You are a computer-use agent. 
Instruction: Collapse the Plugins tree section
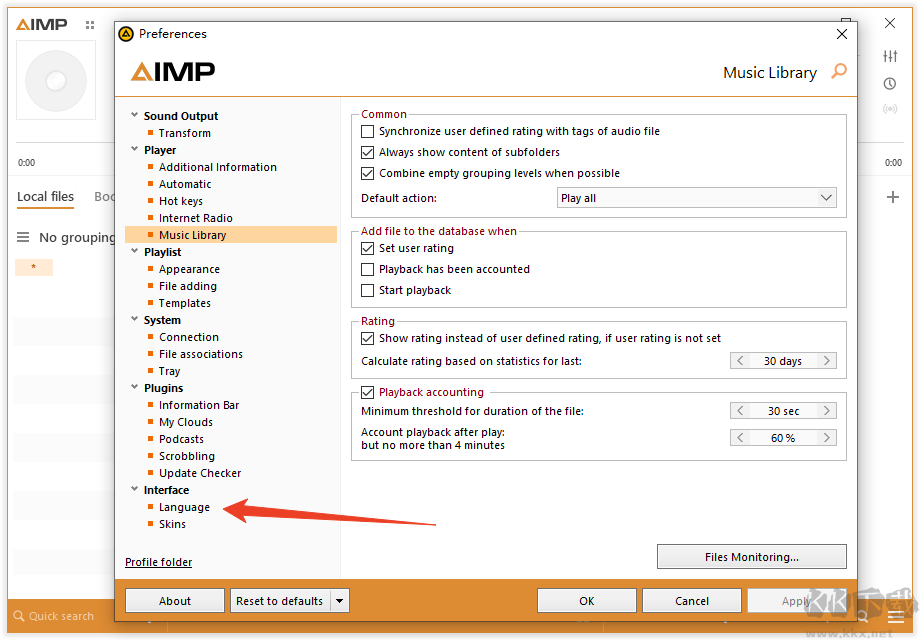[x=134, y=387]
